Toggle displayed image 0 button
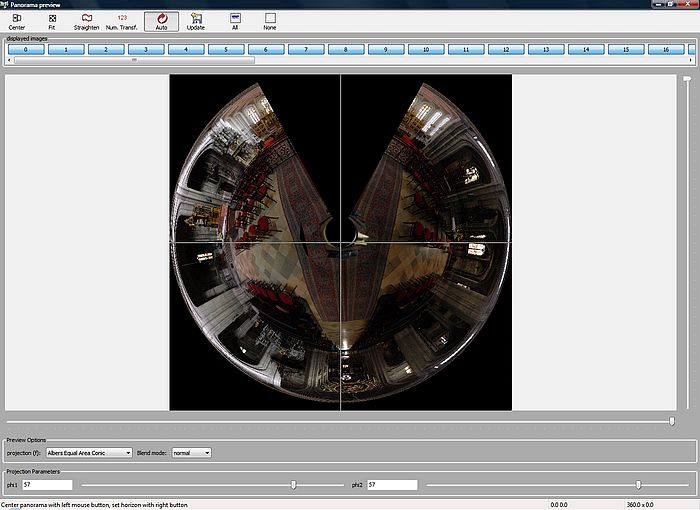700x510 pixels. click(x=26, y=49)
